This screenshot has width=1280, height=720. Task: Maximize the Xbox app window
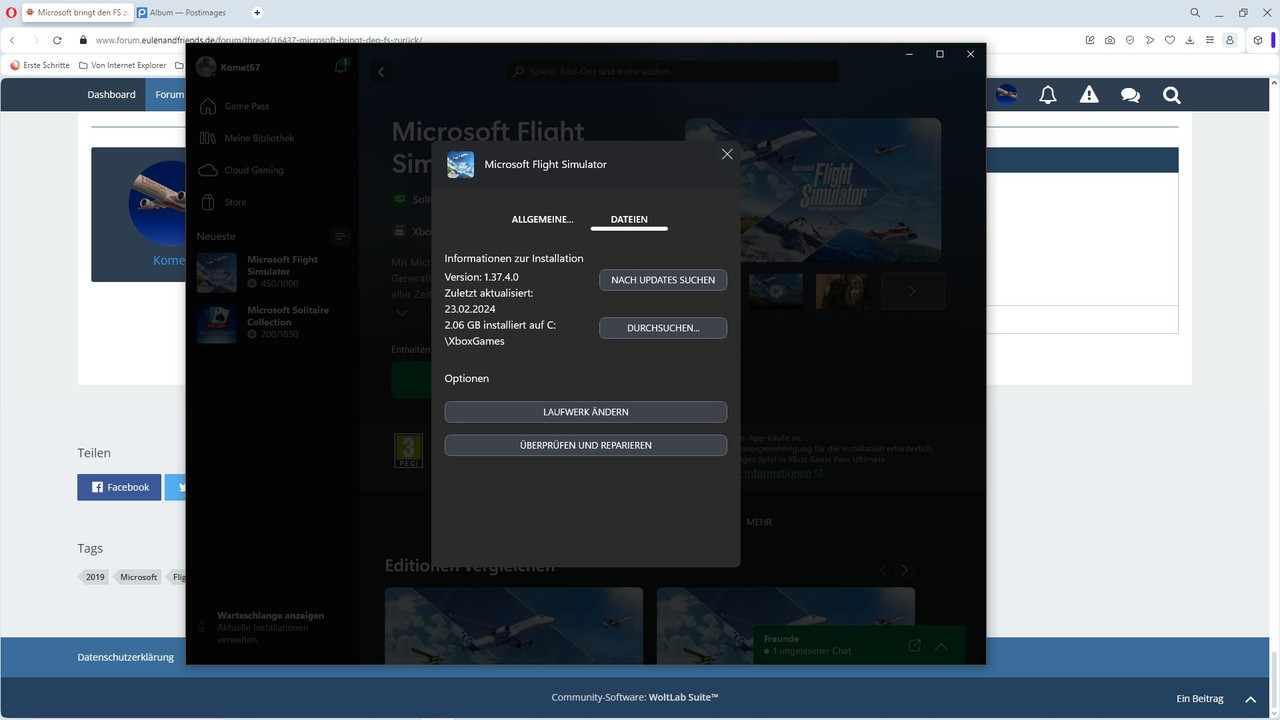tap(940, 54)
